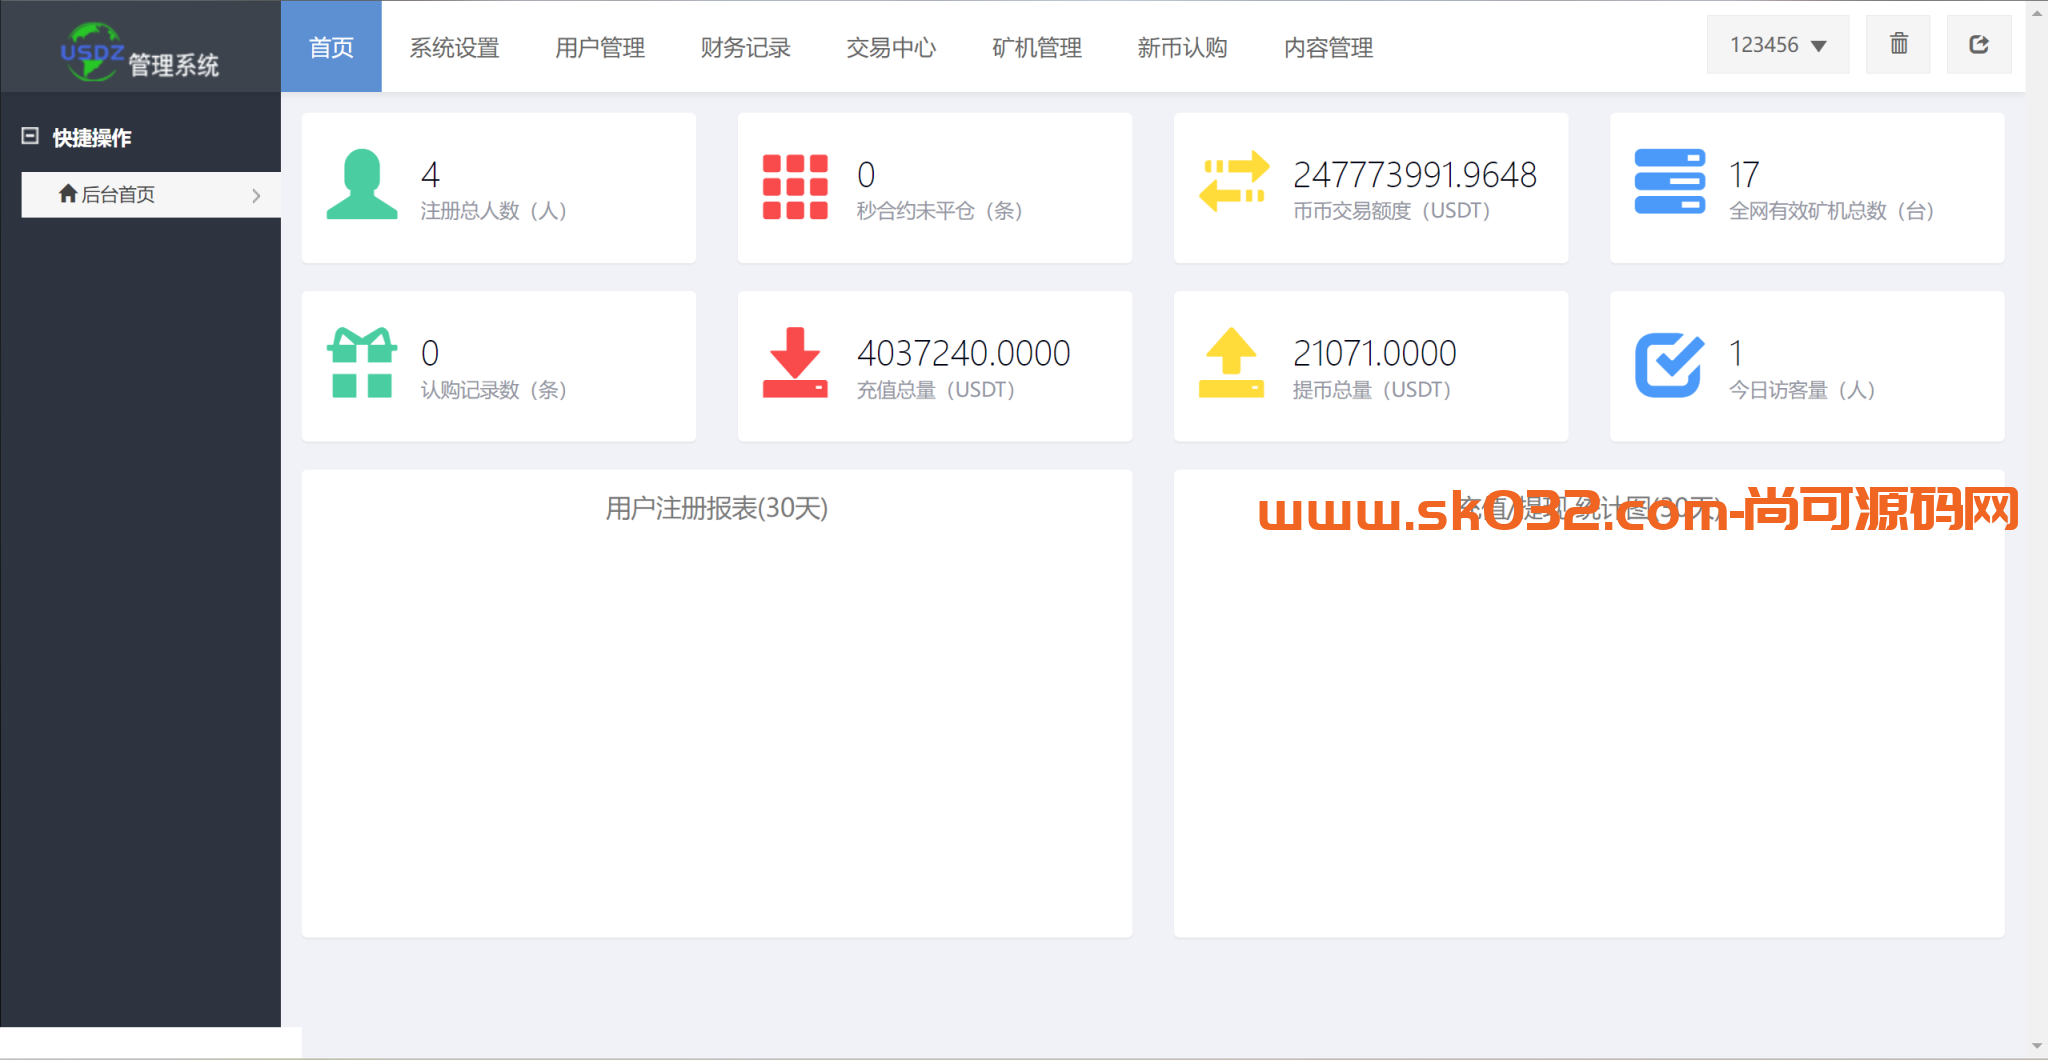This screenshot has height=1060, width=2048.
Task: Click the 充值总量（USDT） label
Action: [936, 390]
